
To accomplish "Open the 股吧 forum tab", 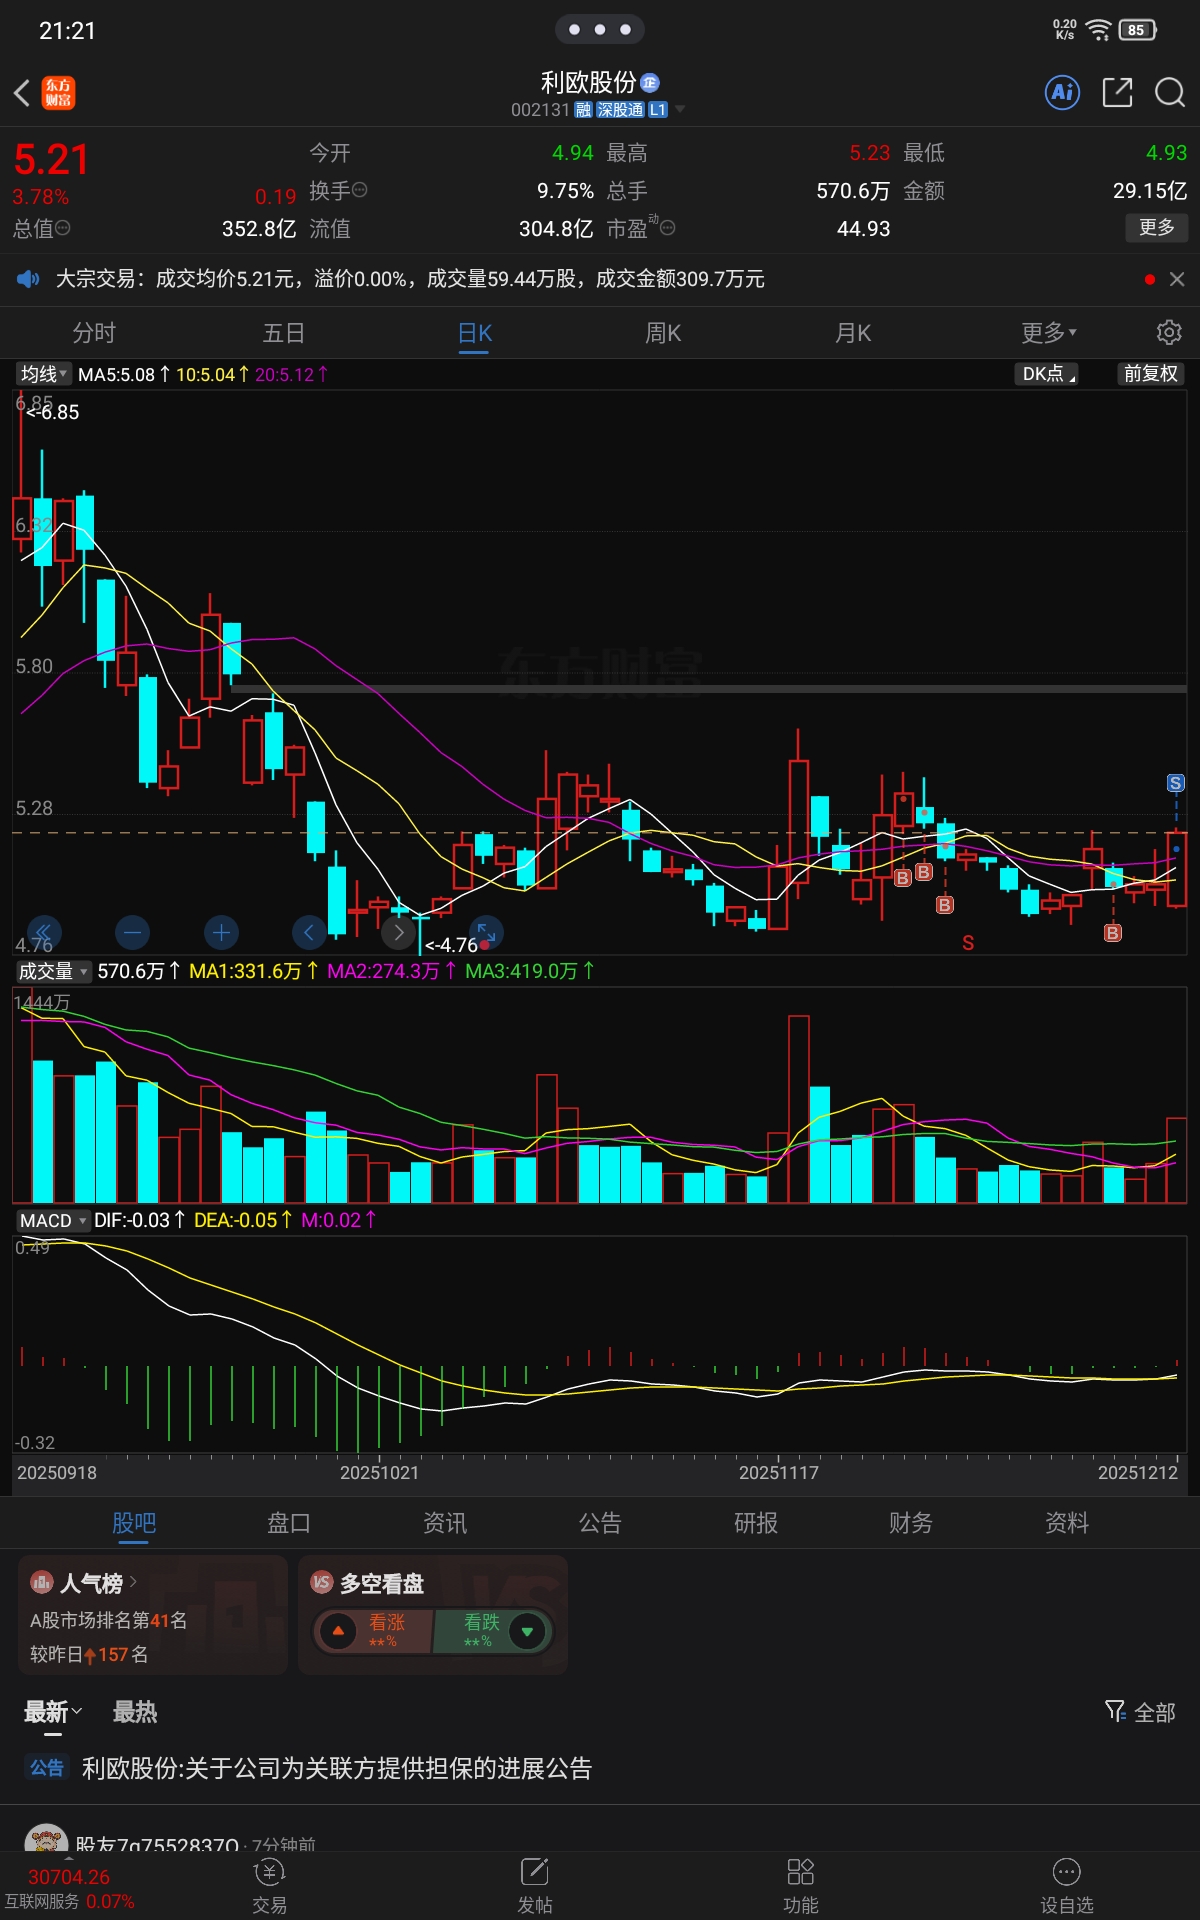I will 134,1522.
